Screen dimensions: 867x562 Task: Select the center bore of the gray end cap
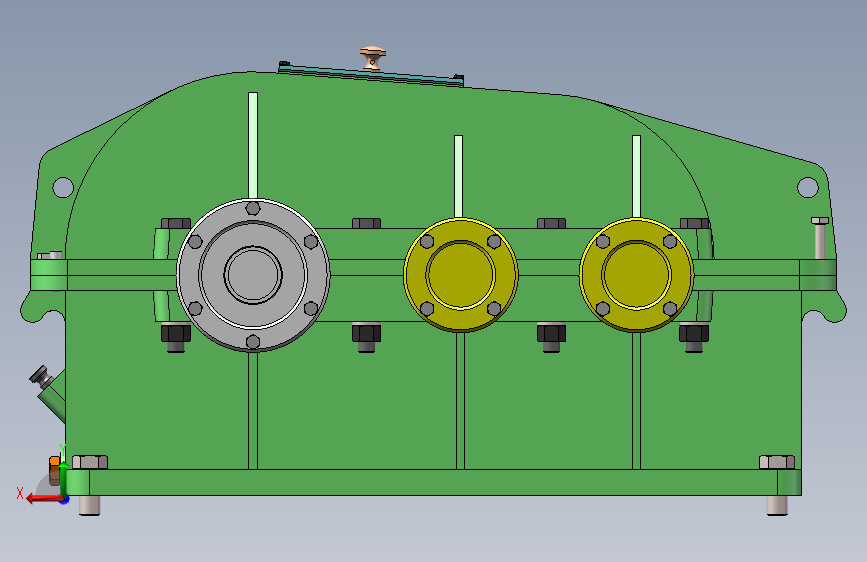(x=253, y=275)
